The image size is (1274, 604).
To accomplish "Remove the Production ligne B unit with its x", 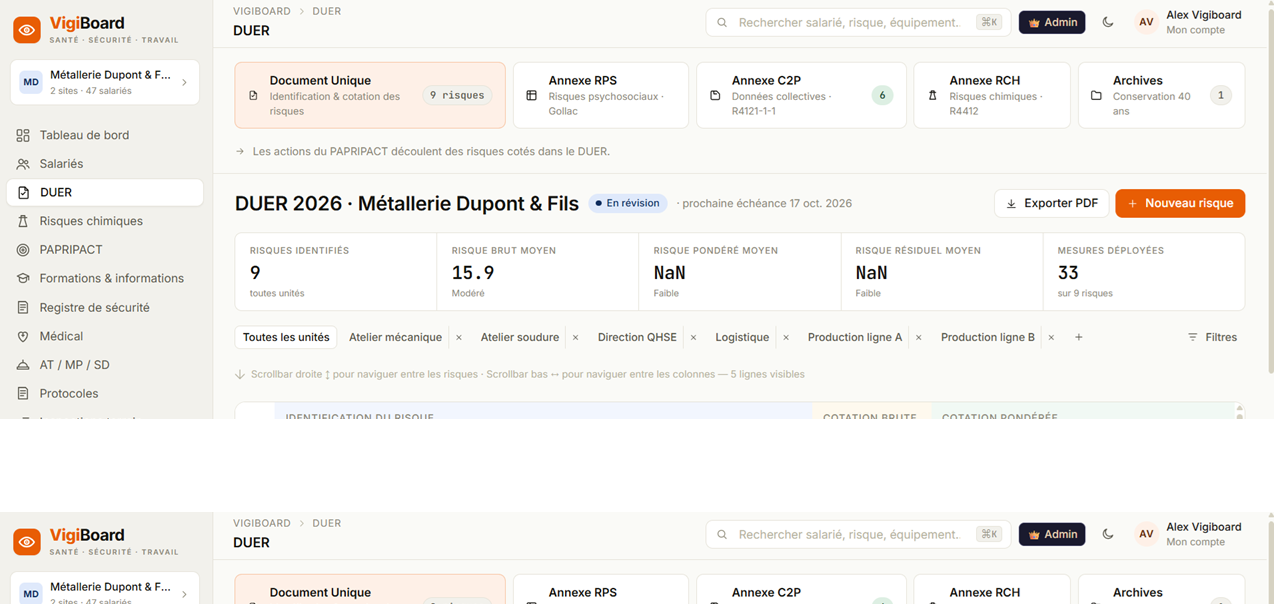I will [x=1051, y=338].
